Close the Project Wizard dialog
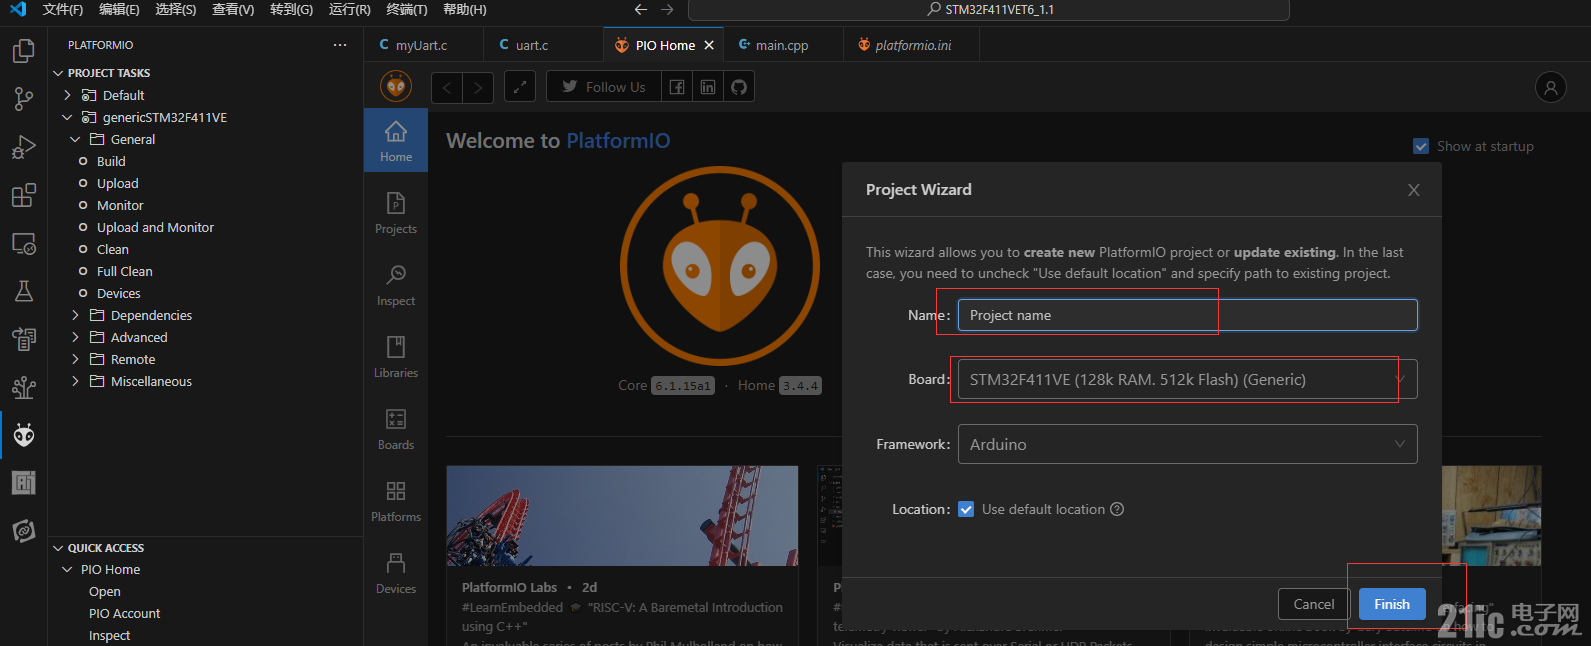The width and height of the screenshot is (1591, 646). point(1413,190)
